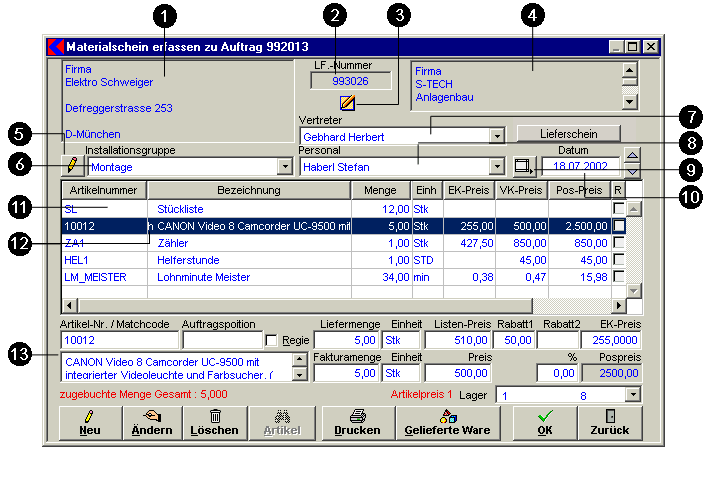This screenshot has width=709, height=482.
Task: Click the calendar icon next to Datum
Action: point(522,166)
